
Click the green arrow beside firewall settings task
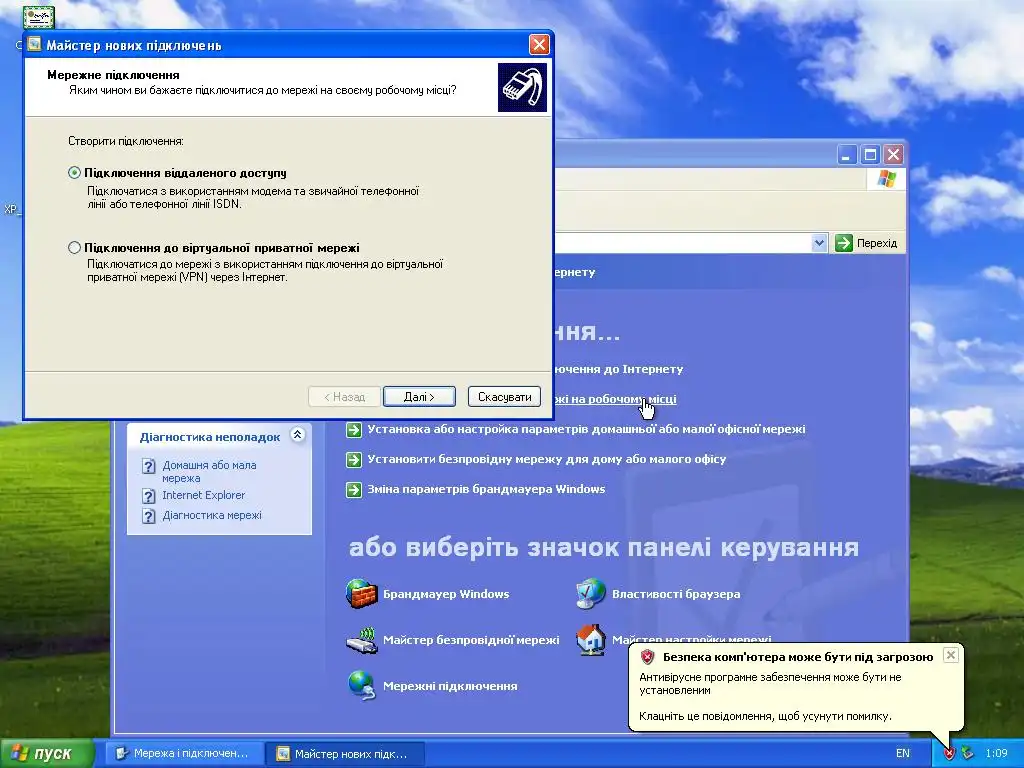tap(354, 490)
